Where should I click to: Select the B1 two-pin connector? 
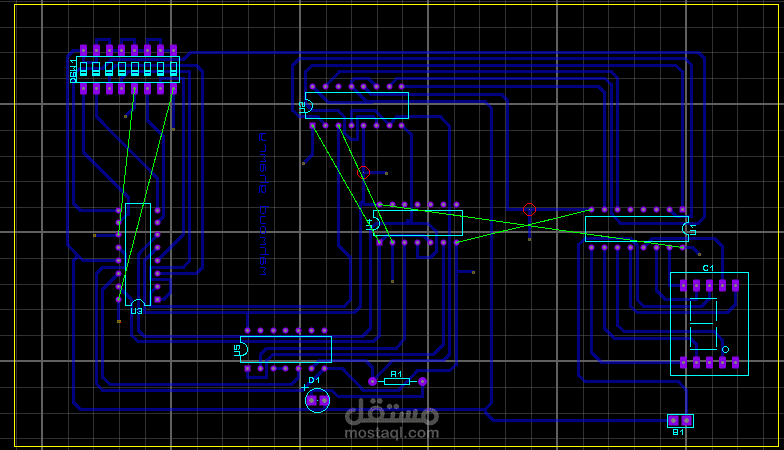[x=680, y=420]
